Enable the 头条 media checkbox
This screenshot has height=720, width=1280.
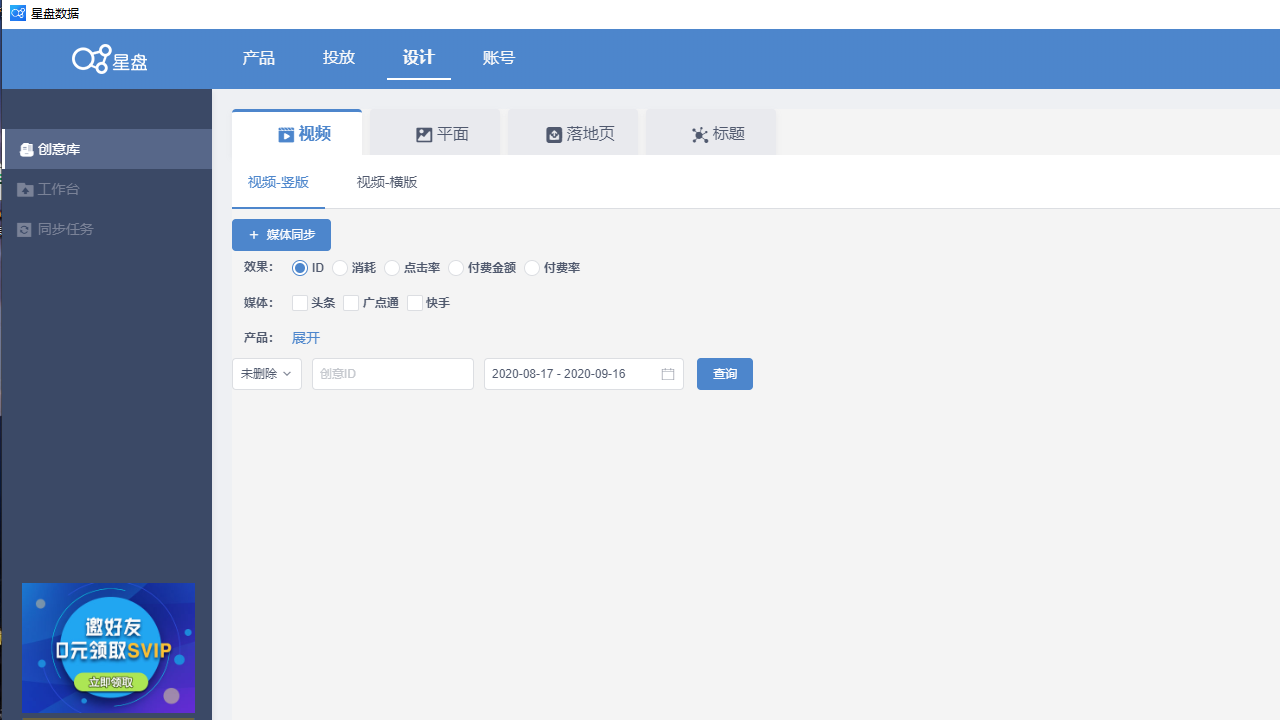pyautogui.click(x=299, y=302)
